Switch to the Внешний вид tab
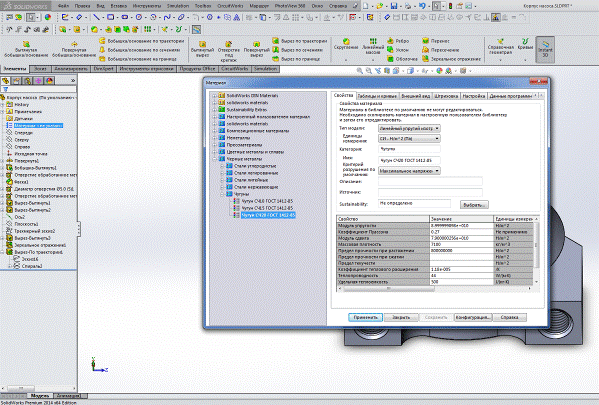Viewport: 599px width, 405px height. [415, 96]
